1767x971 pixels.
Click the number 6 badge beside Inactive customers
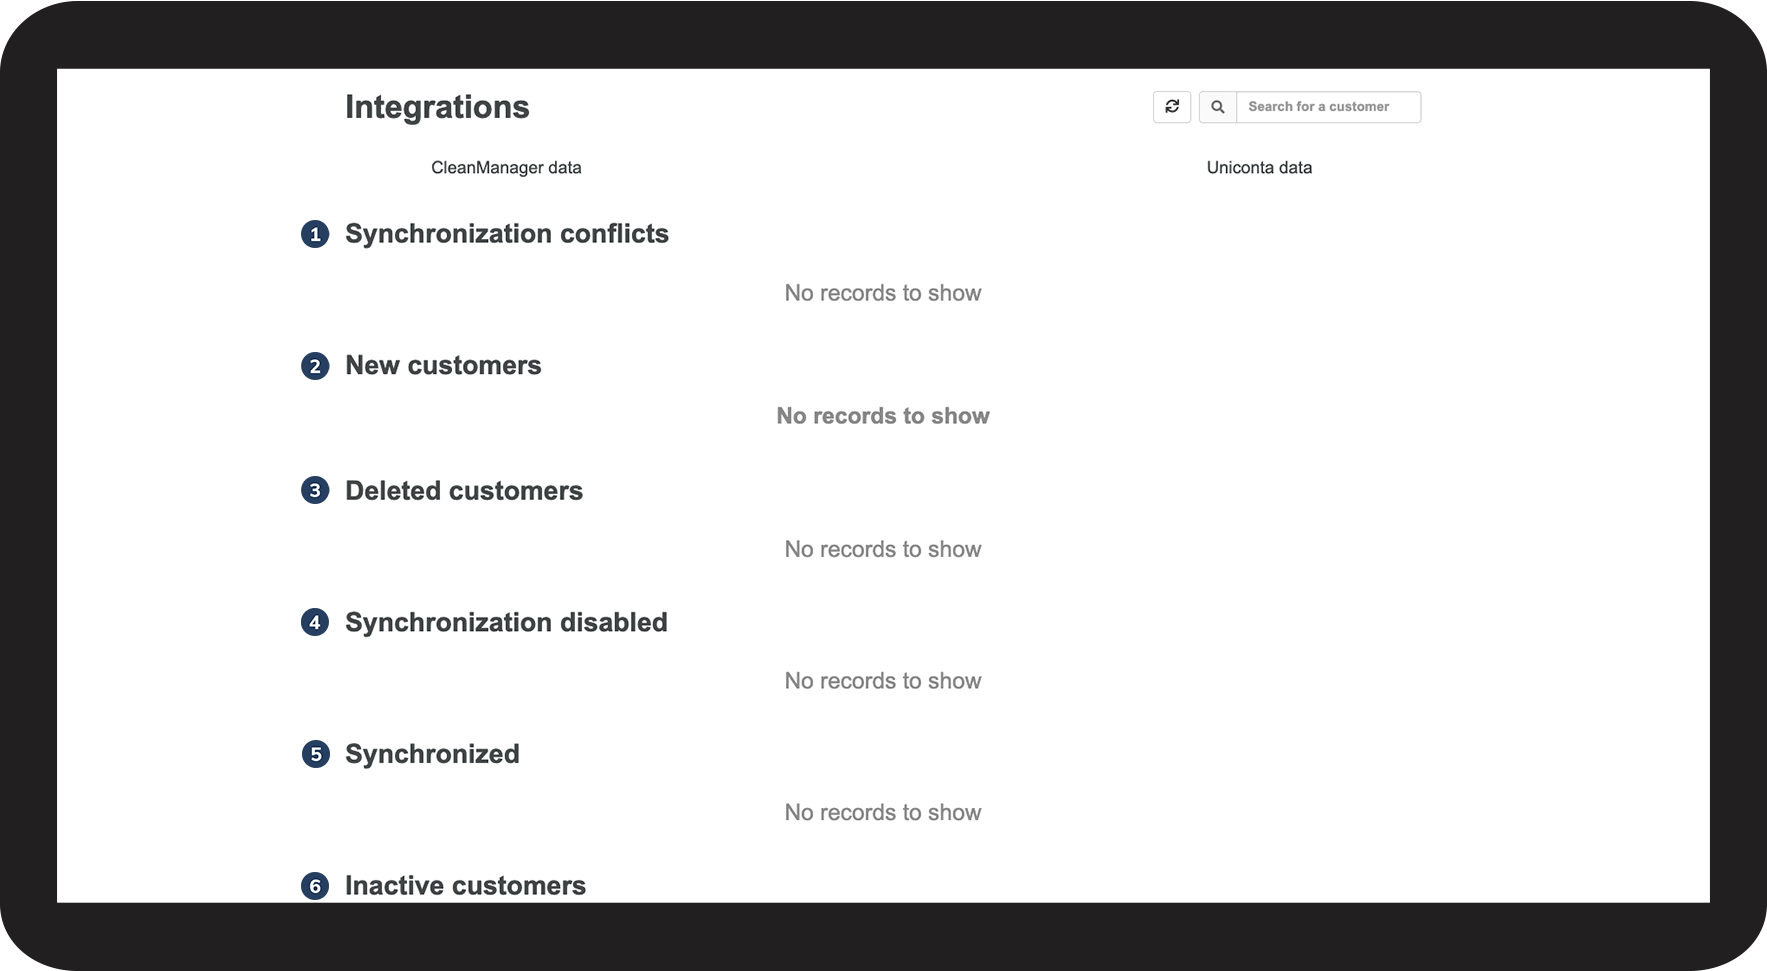[x=315, y=886]
